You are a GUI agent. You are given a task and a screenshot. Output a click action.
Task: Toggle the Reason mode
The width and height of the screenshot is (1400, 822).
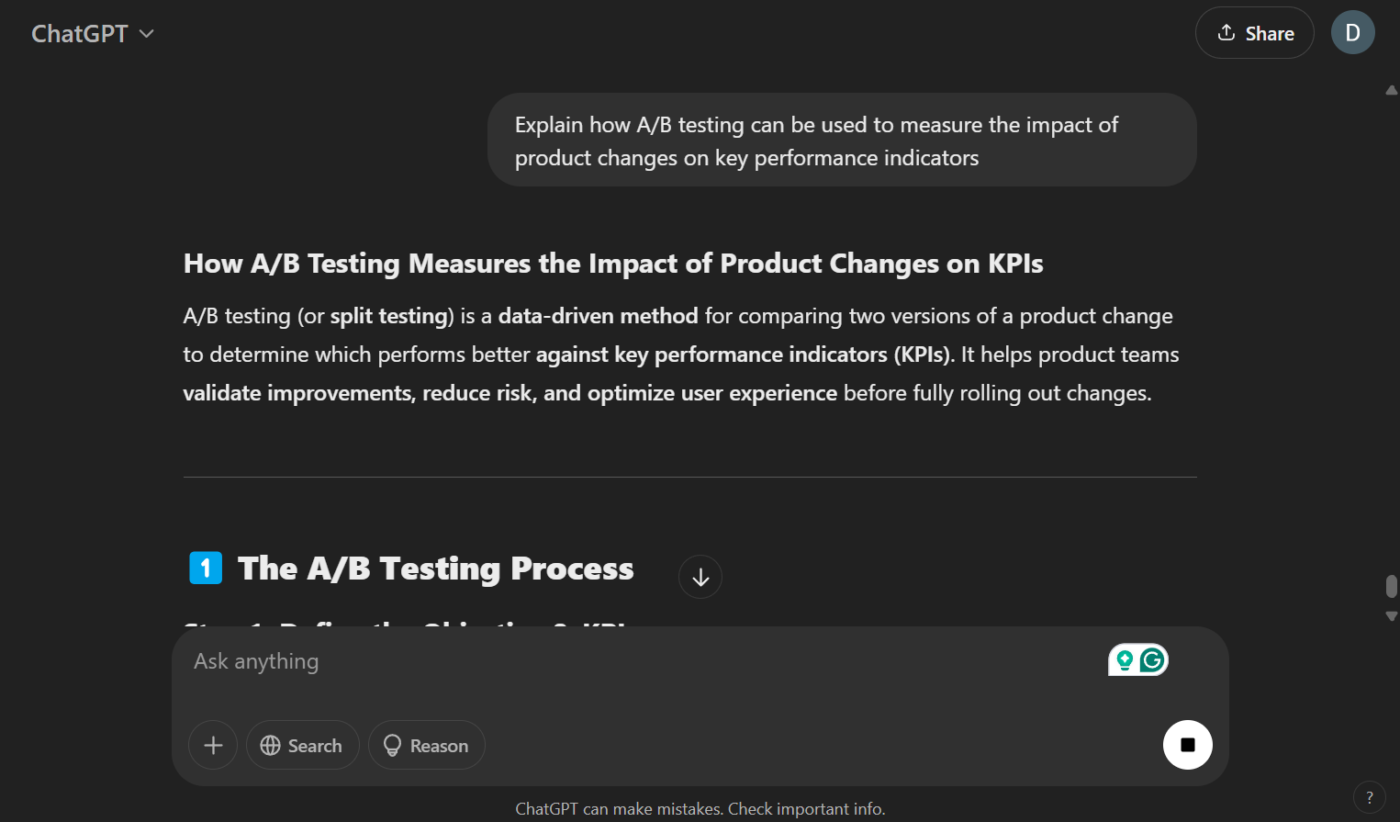pos(426,745)
